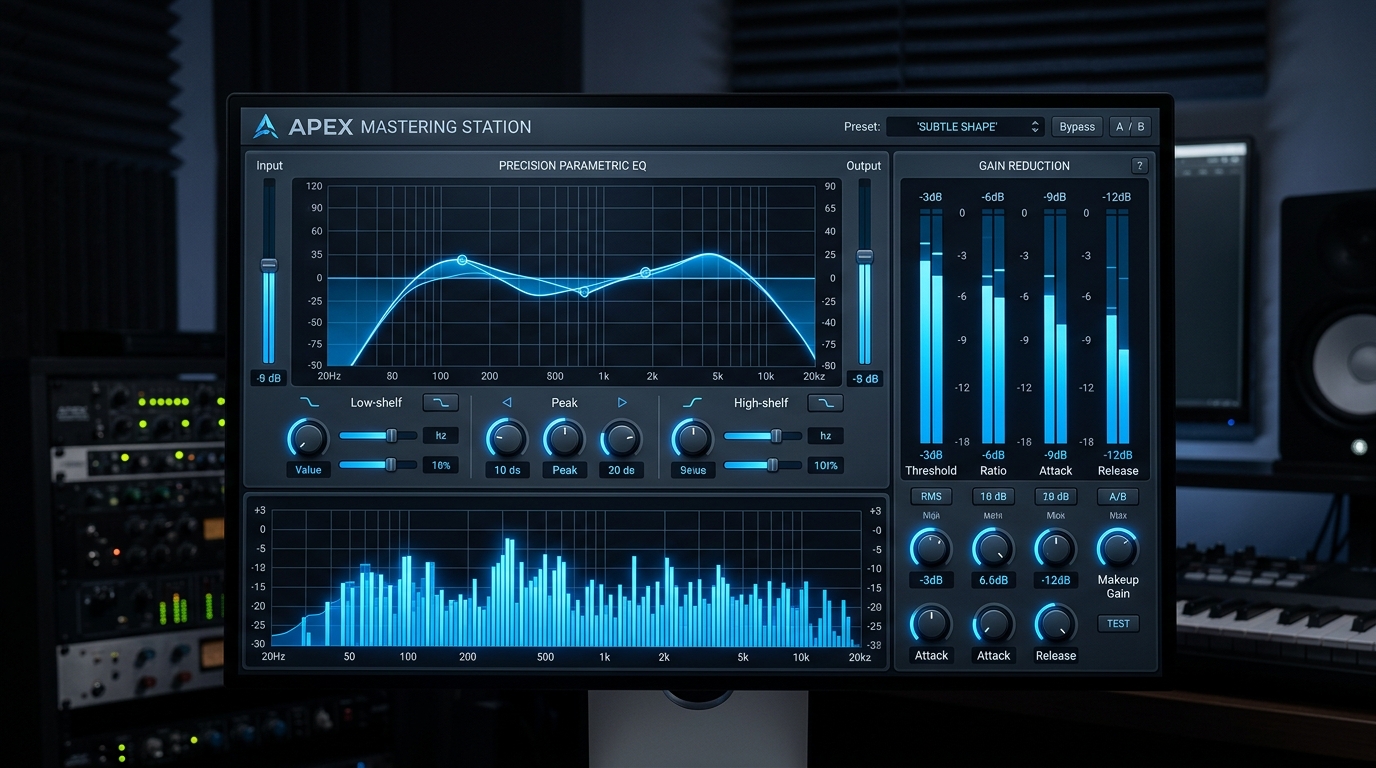Click the left arrow beside Peak

tap(506, 402)
